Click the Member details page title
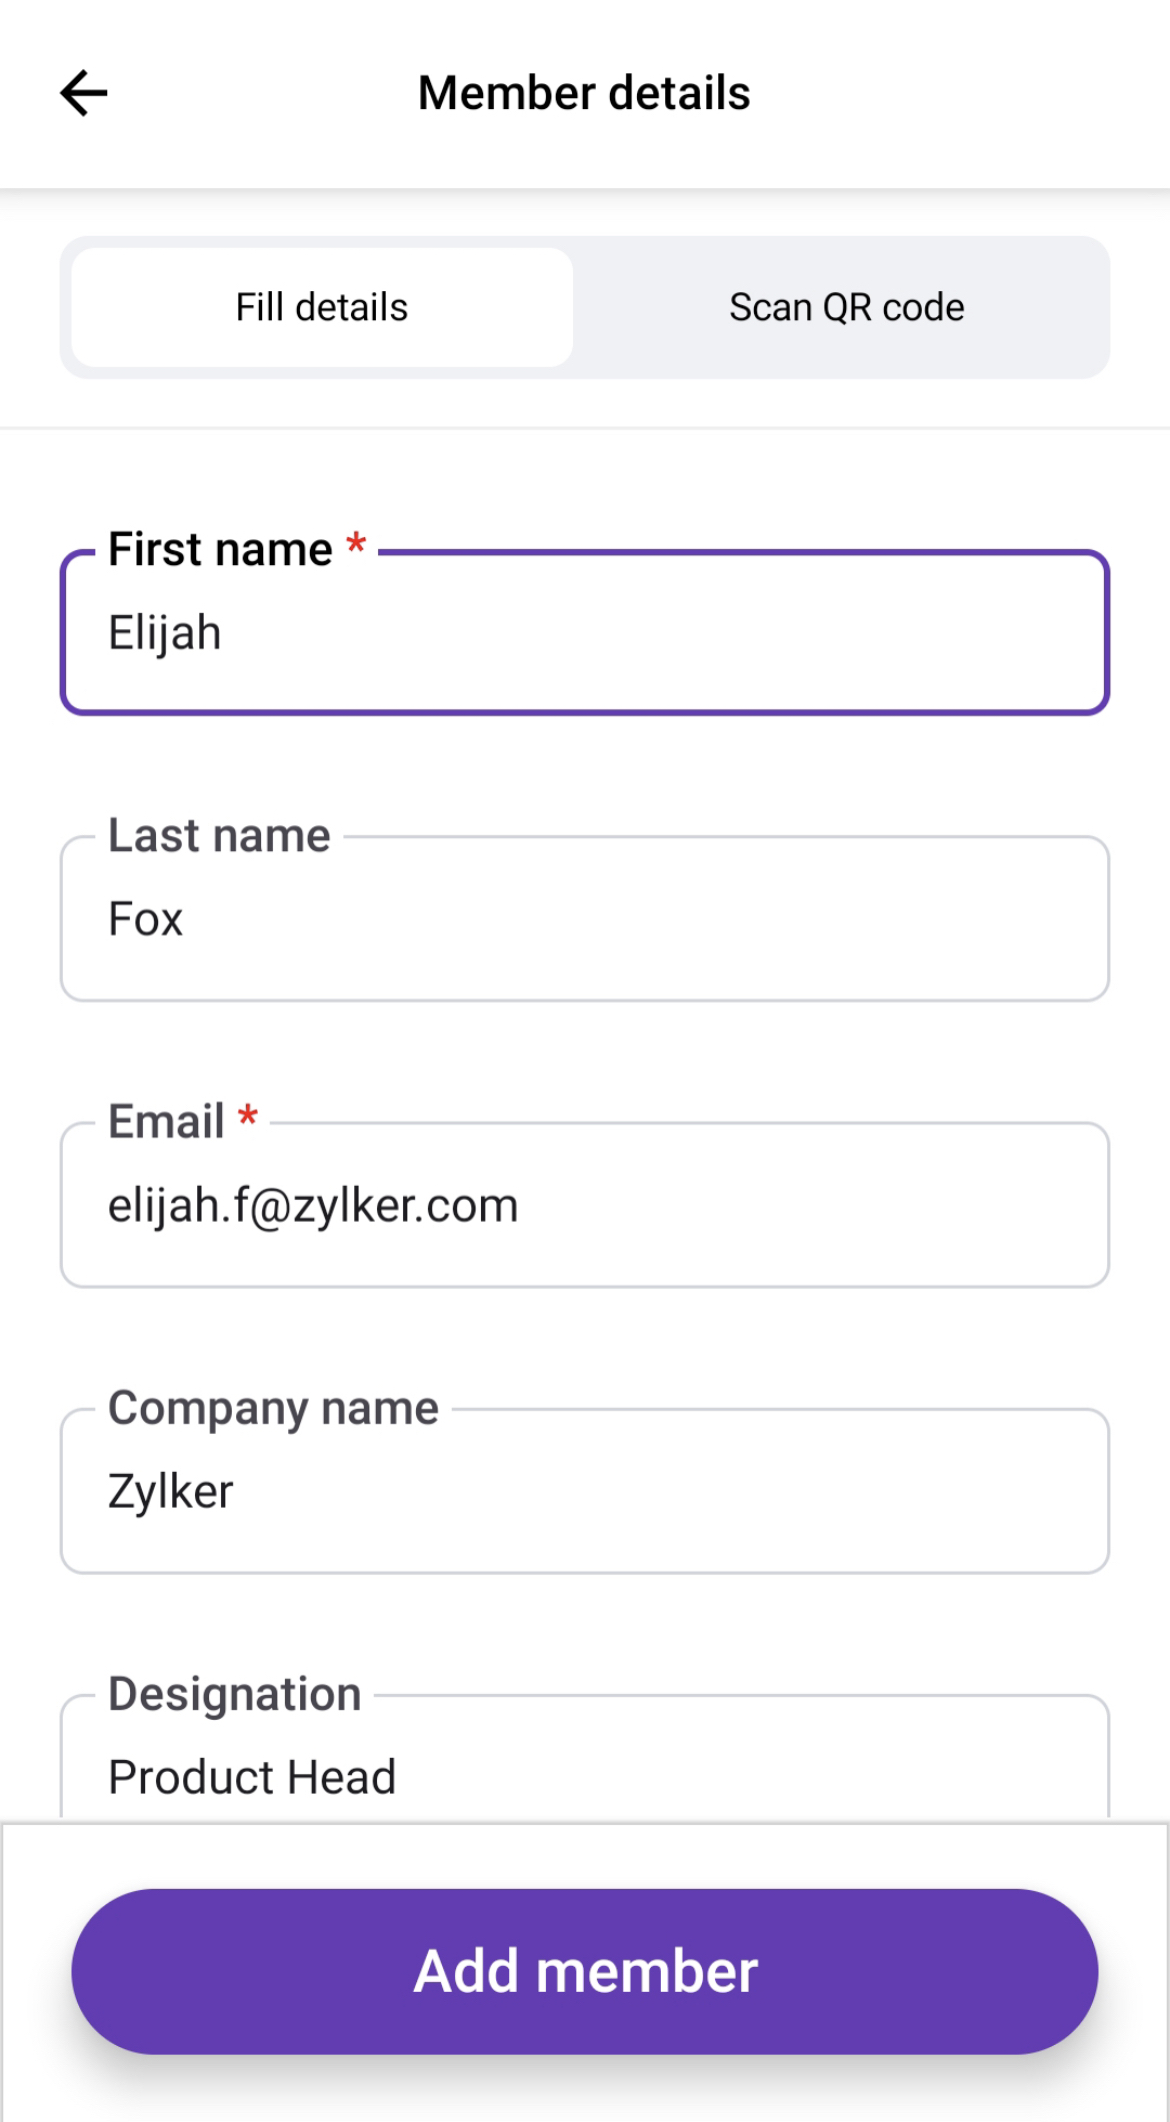Image resolution: width=1170 pixels, height=2122 pixels. point(584,94)
